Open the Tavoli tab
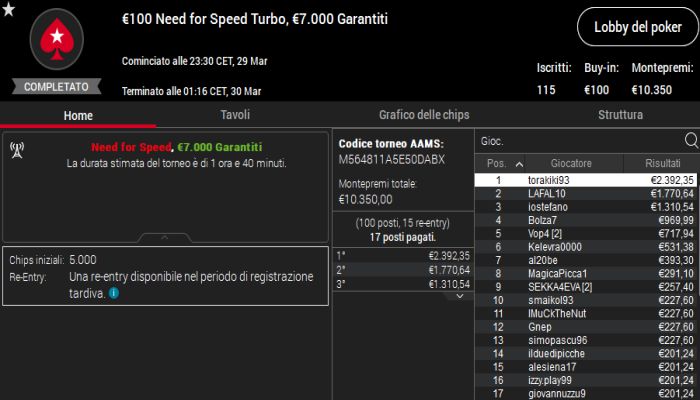 tap(234, 115)
